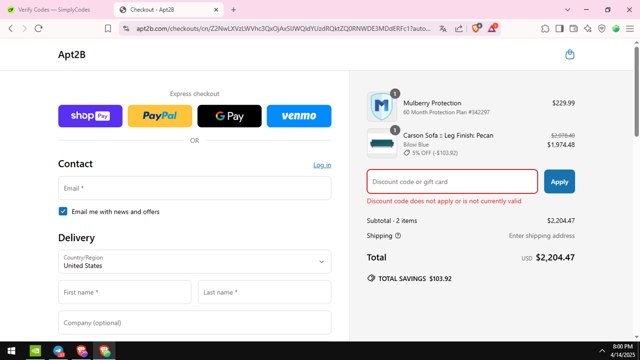640x360 pixels.
Task: Focus the discount code or gift card field
Action: [452, 182]
